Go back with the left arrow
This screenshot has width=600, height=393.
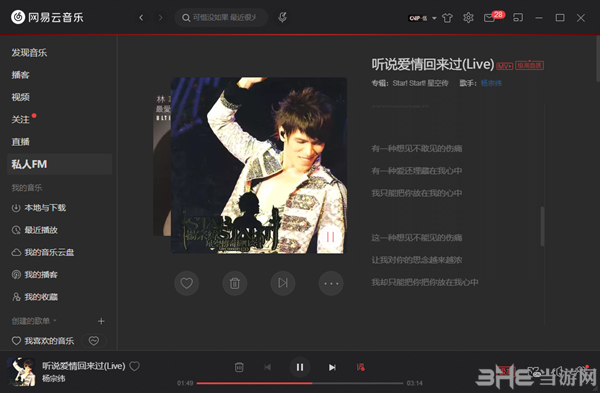141,18
